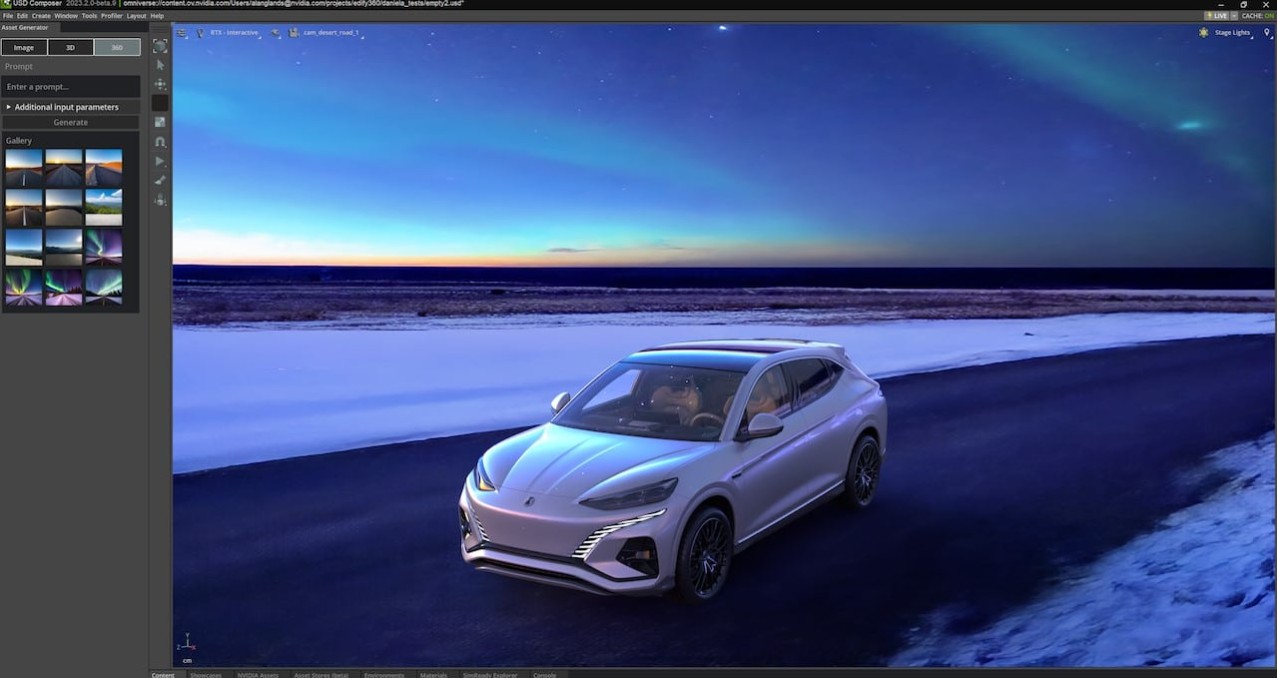
Task: Toggle the LIVE sync button
Action: click(1217, 16)
